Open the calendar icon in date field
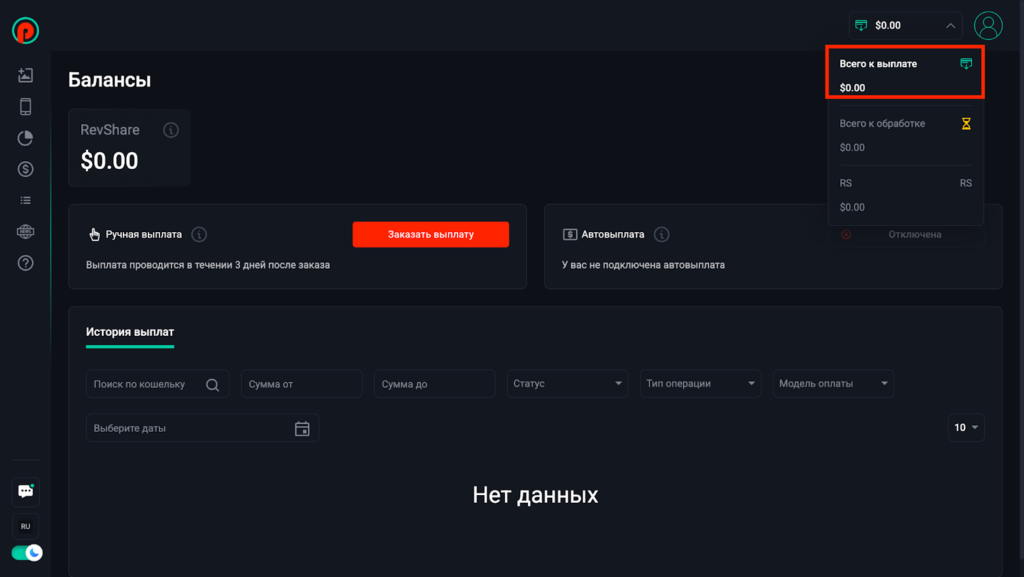 [x=302, y=428]
